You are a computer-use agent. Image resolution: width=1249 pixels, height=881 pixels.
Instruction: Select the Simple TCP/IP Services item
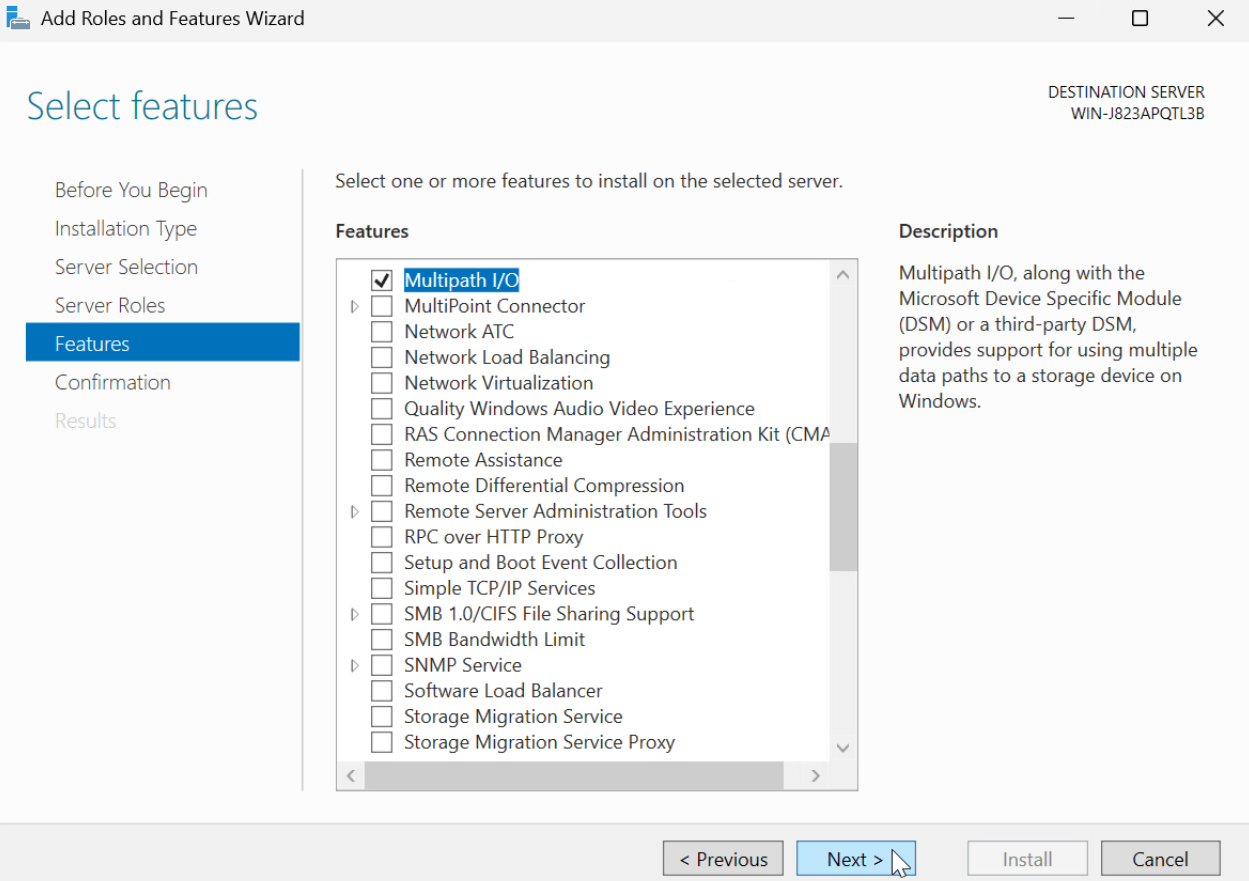499,589
